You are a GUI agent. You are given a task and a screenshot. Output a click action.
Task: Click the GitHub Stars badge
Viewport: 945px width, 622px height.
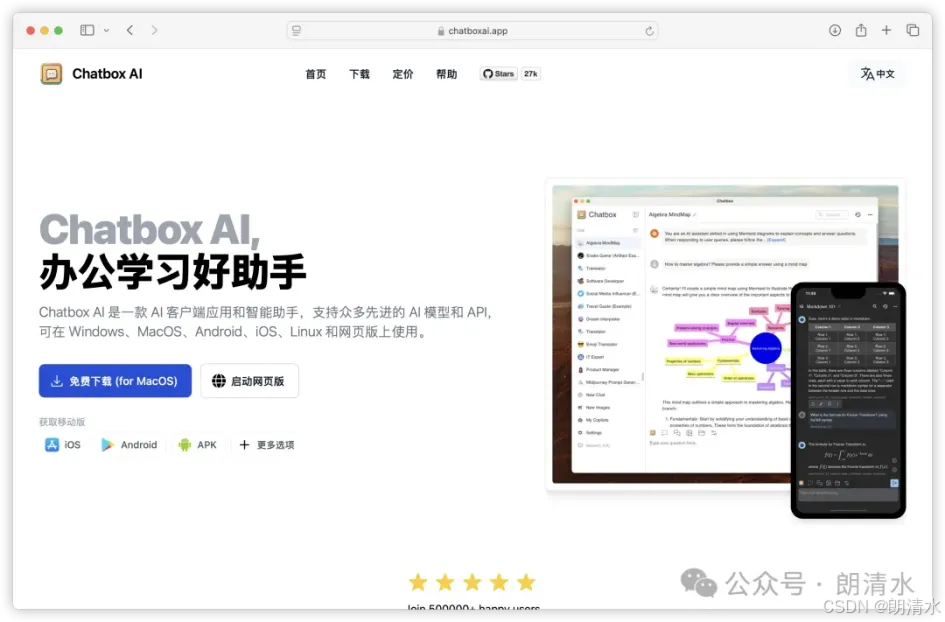(498, 74)
